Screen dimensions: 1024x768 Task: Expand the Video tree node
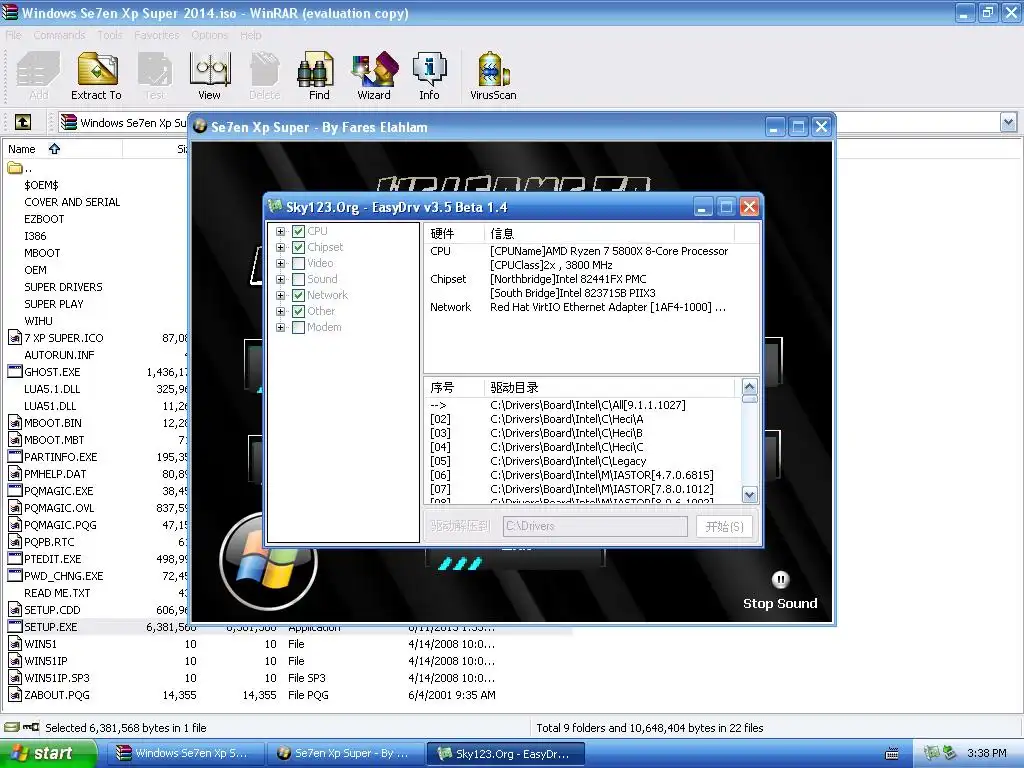[280, 263]
